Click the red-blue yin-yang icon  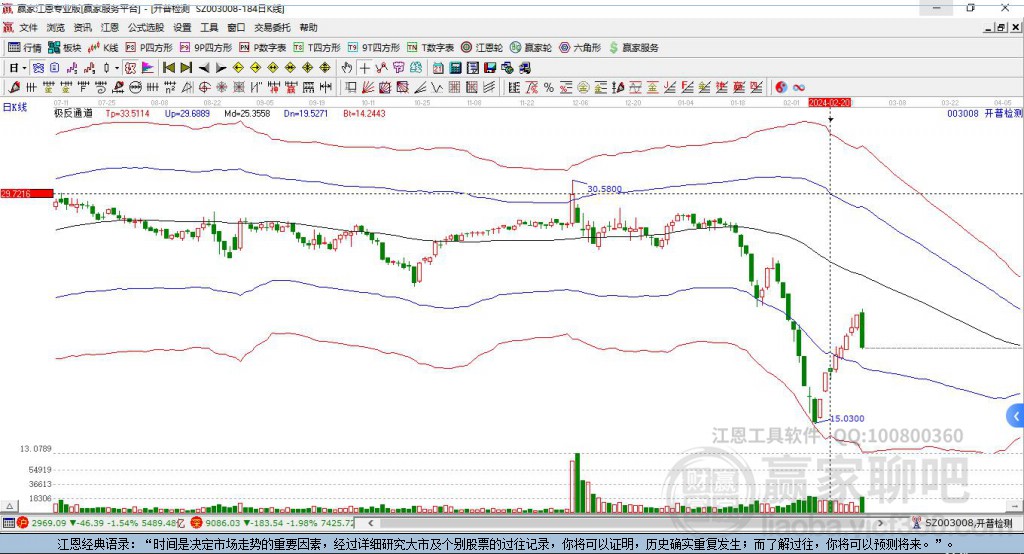pyautogui.click(x=781, y=87)
